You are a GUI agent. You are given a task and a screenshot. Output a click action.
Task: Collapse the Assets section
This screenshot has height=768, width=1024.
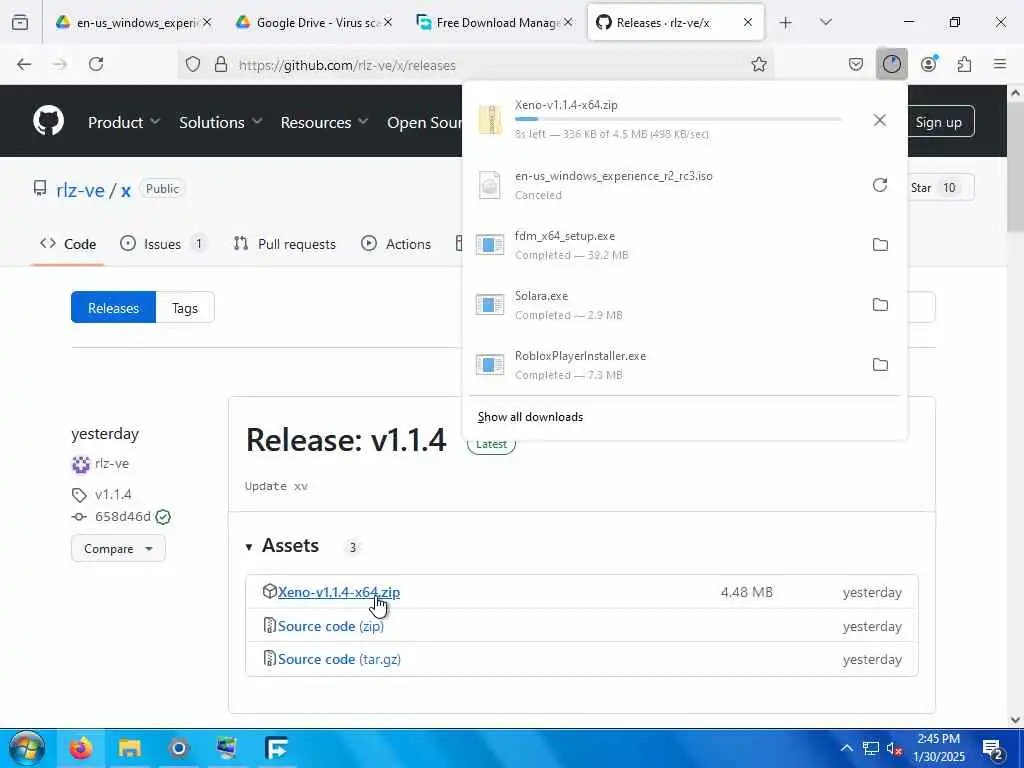click(282, 546)
